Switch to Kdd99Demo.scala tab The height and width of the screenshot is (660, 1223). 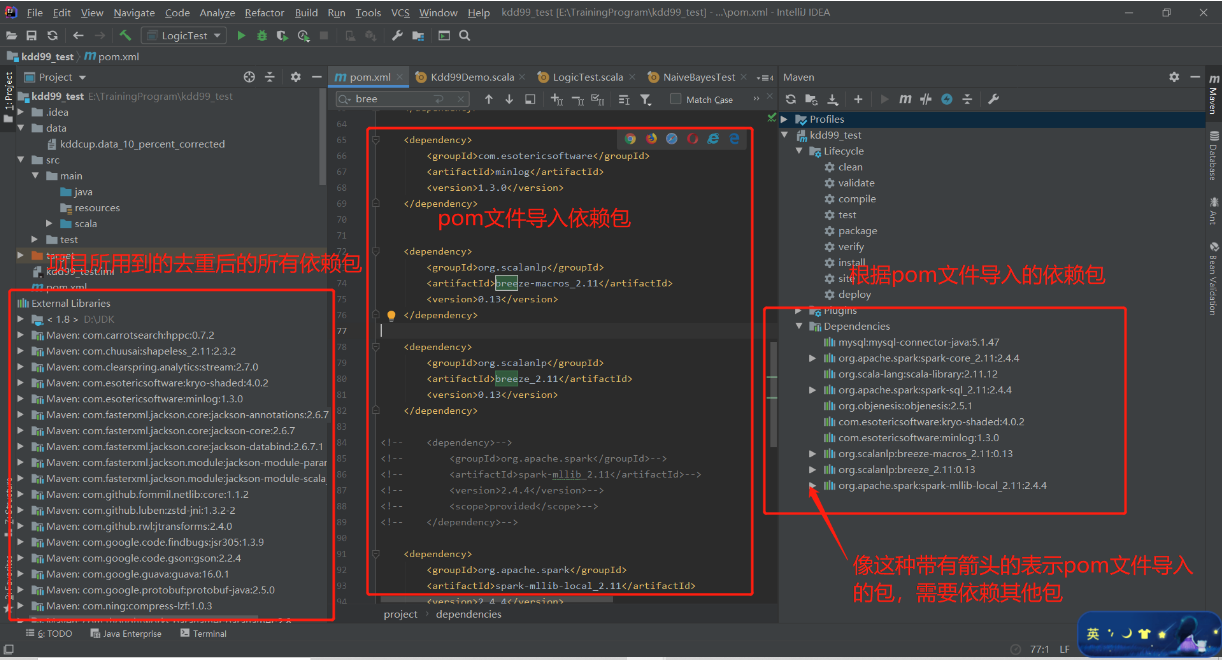tap(465, 77)
